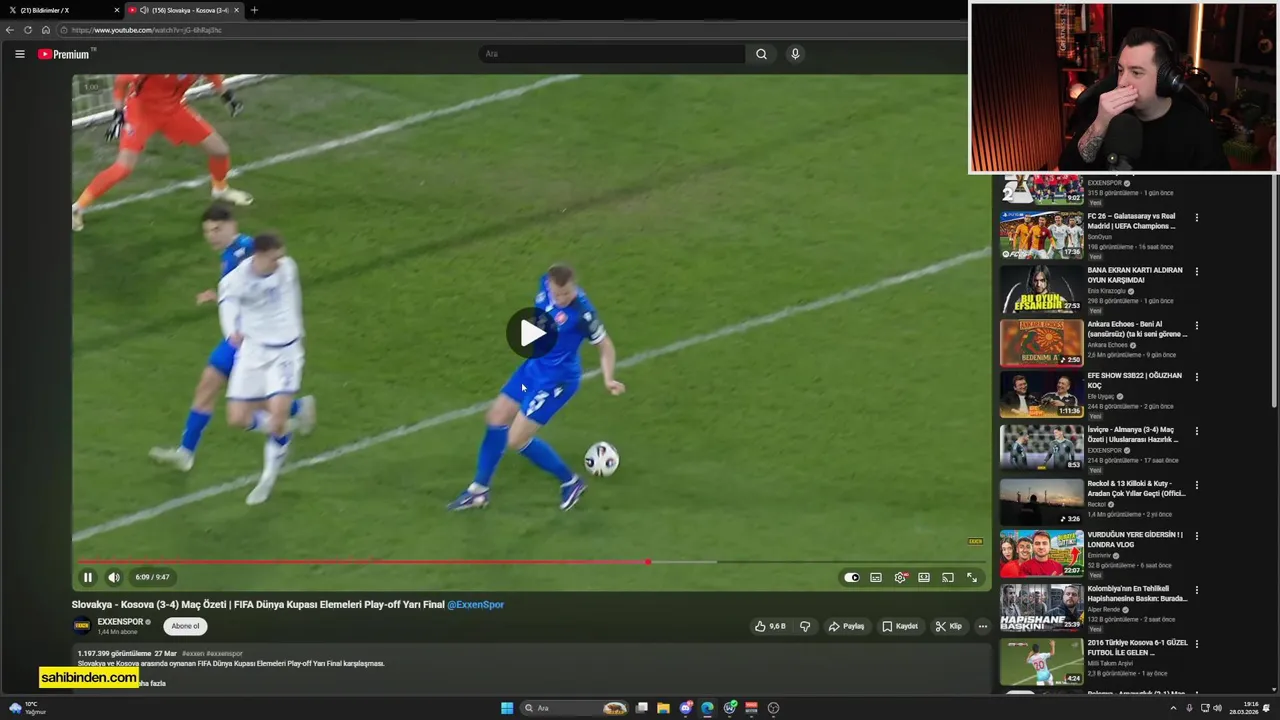The height and width of the screenshot is (720, 1280).
Task: Open options menu for Kolombiya video
Action: click(1197, 590)
